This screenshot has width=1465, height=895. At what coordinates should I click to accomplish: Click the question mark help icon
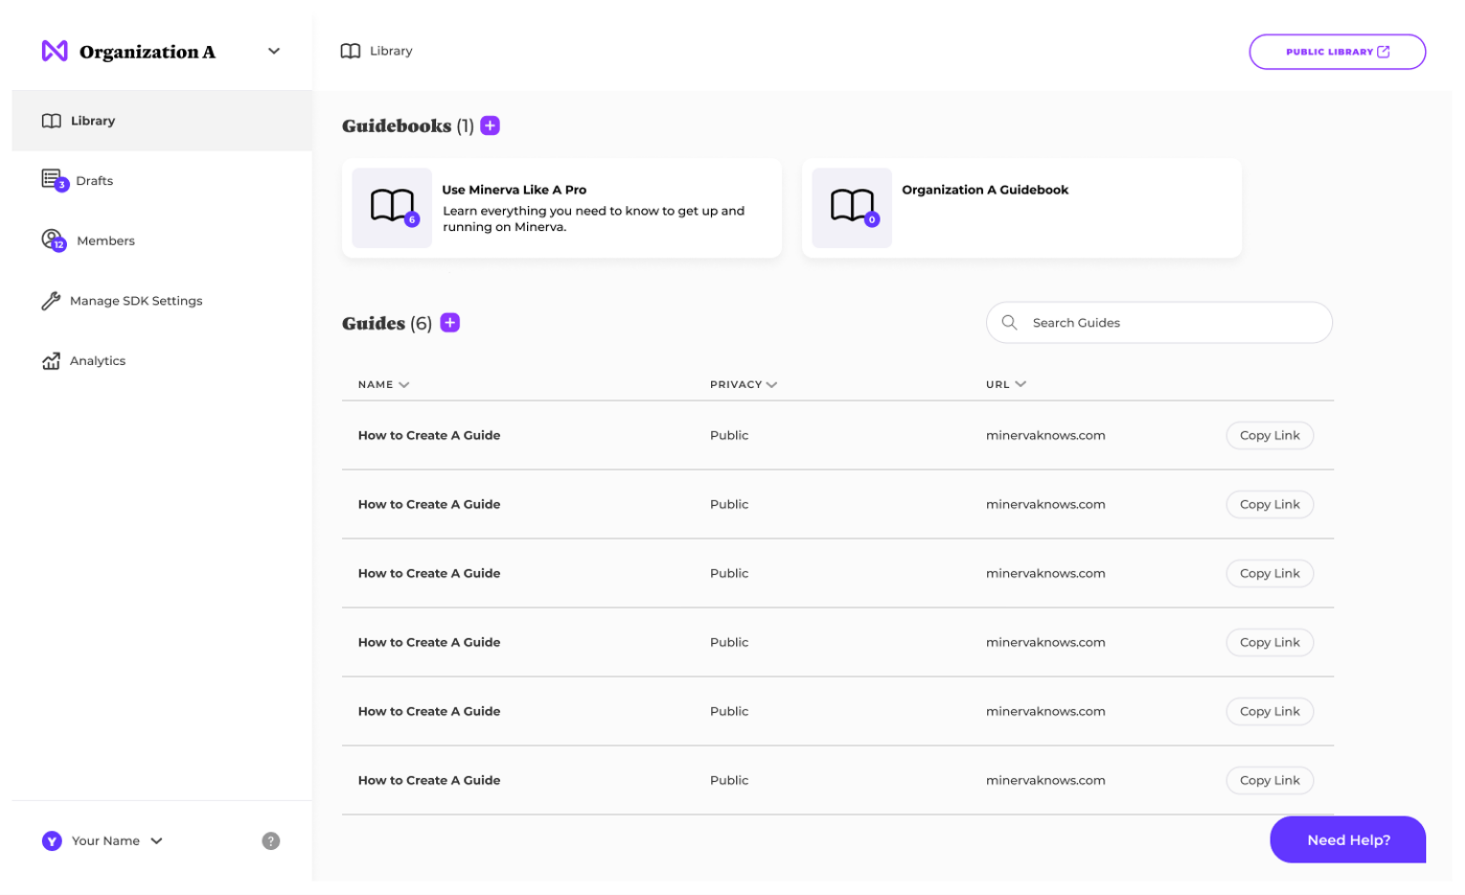(x=271, y=841)
